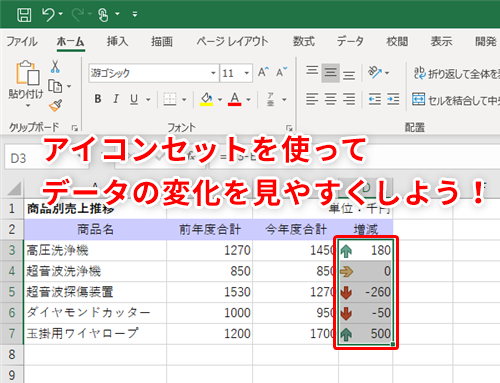Click Increase Font Size icon

263,72
